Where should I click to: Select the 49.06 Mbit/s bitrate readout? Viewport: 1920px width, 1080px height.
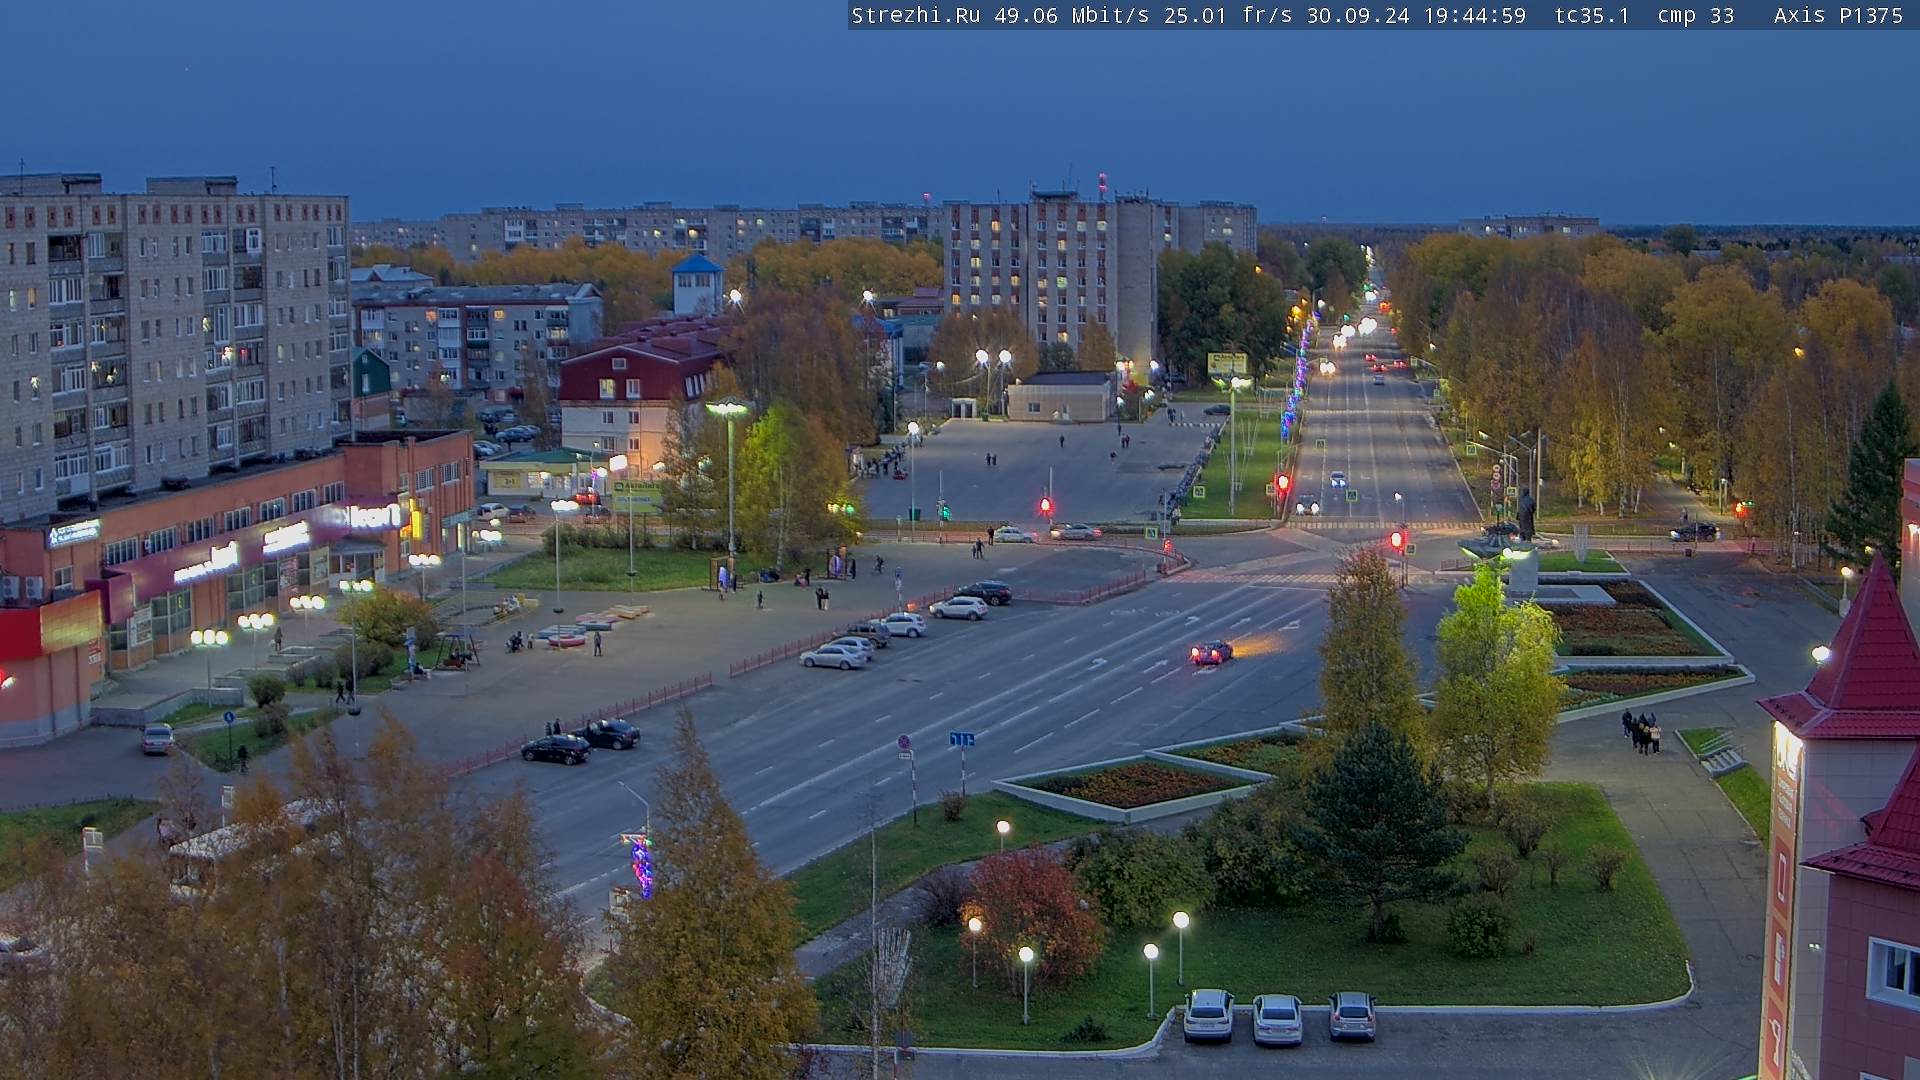[1072, 15]
